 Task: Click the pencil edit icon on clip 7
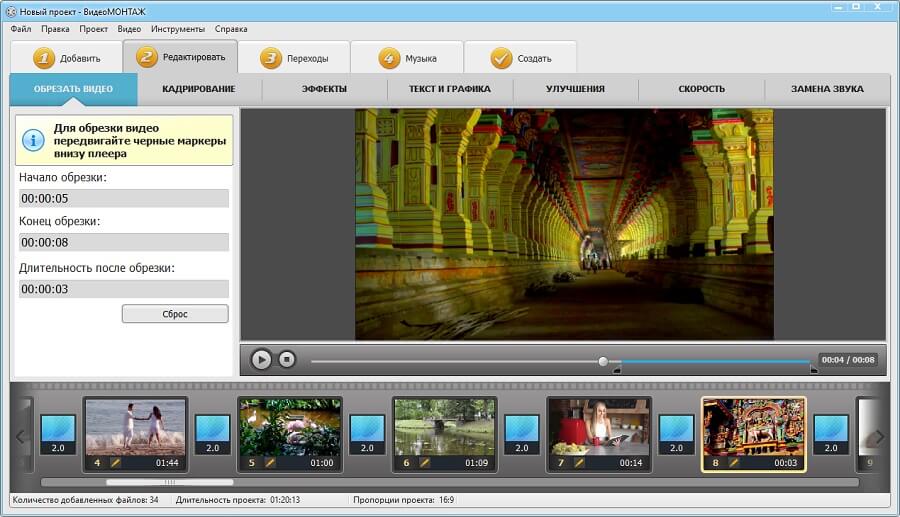click(579, 463)
